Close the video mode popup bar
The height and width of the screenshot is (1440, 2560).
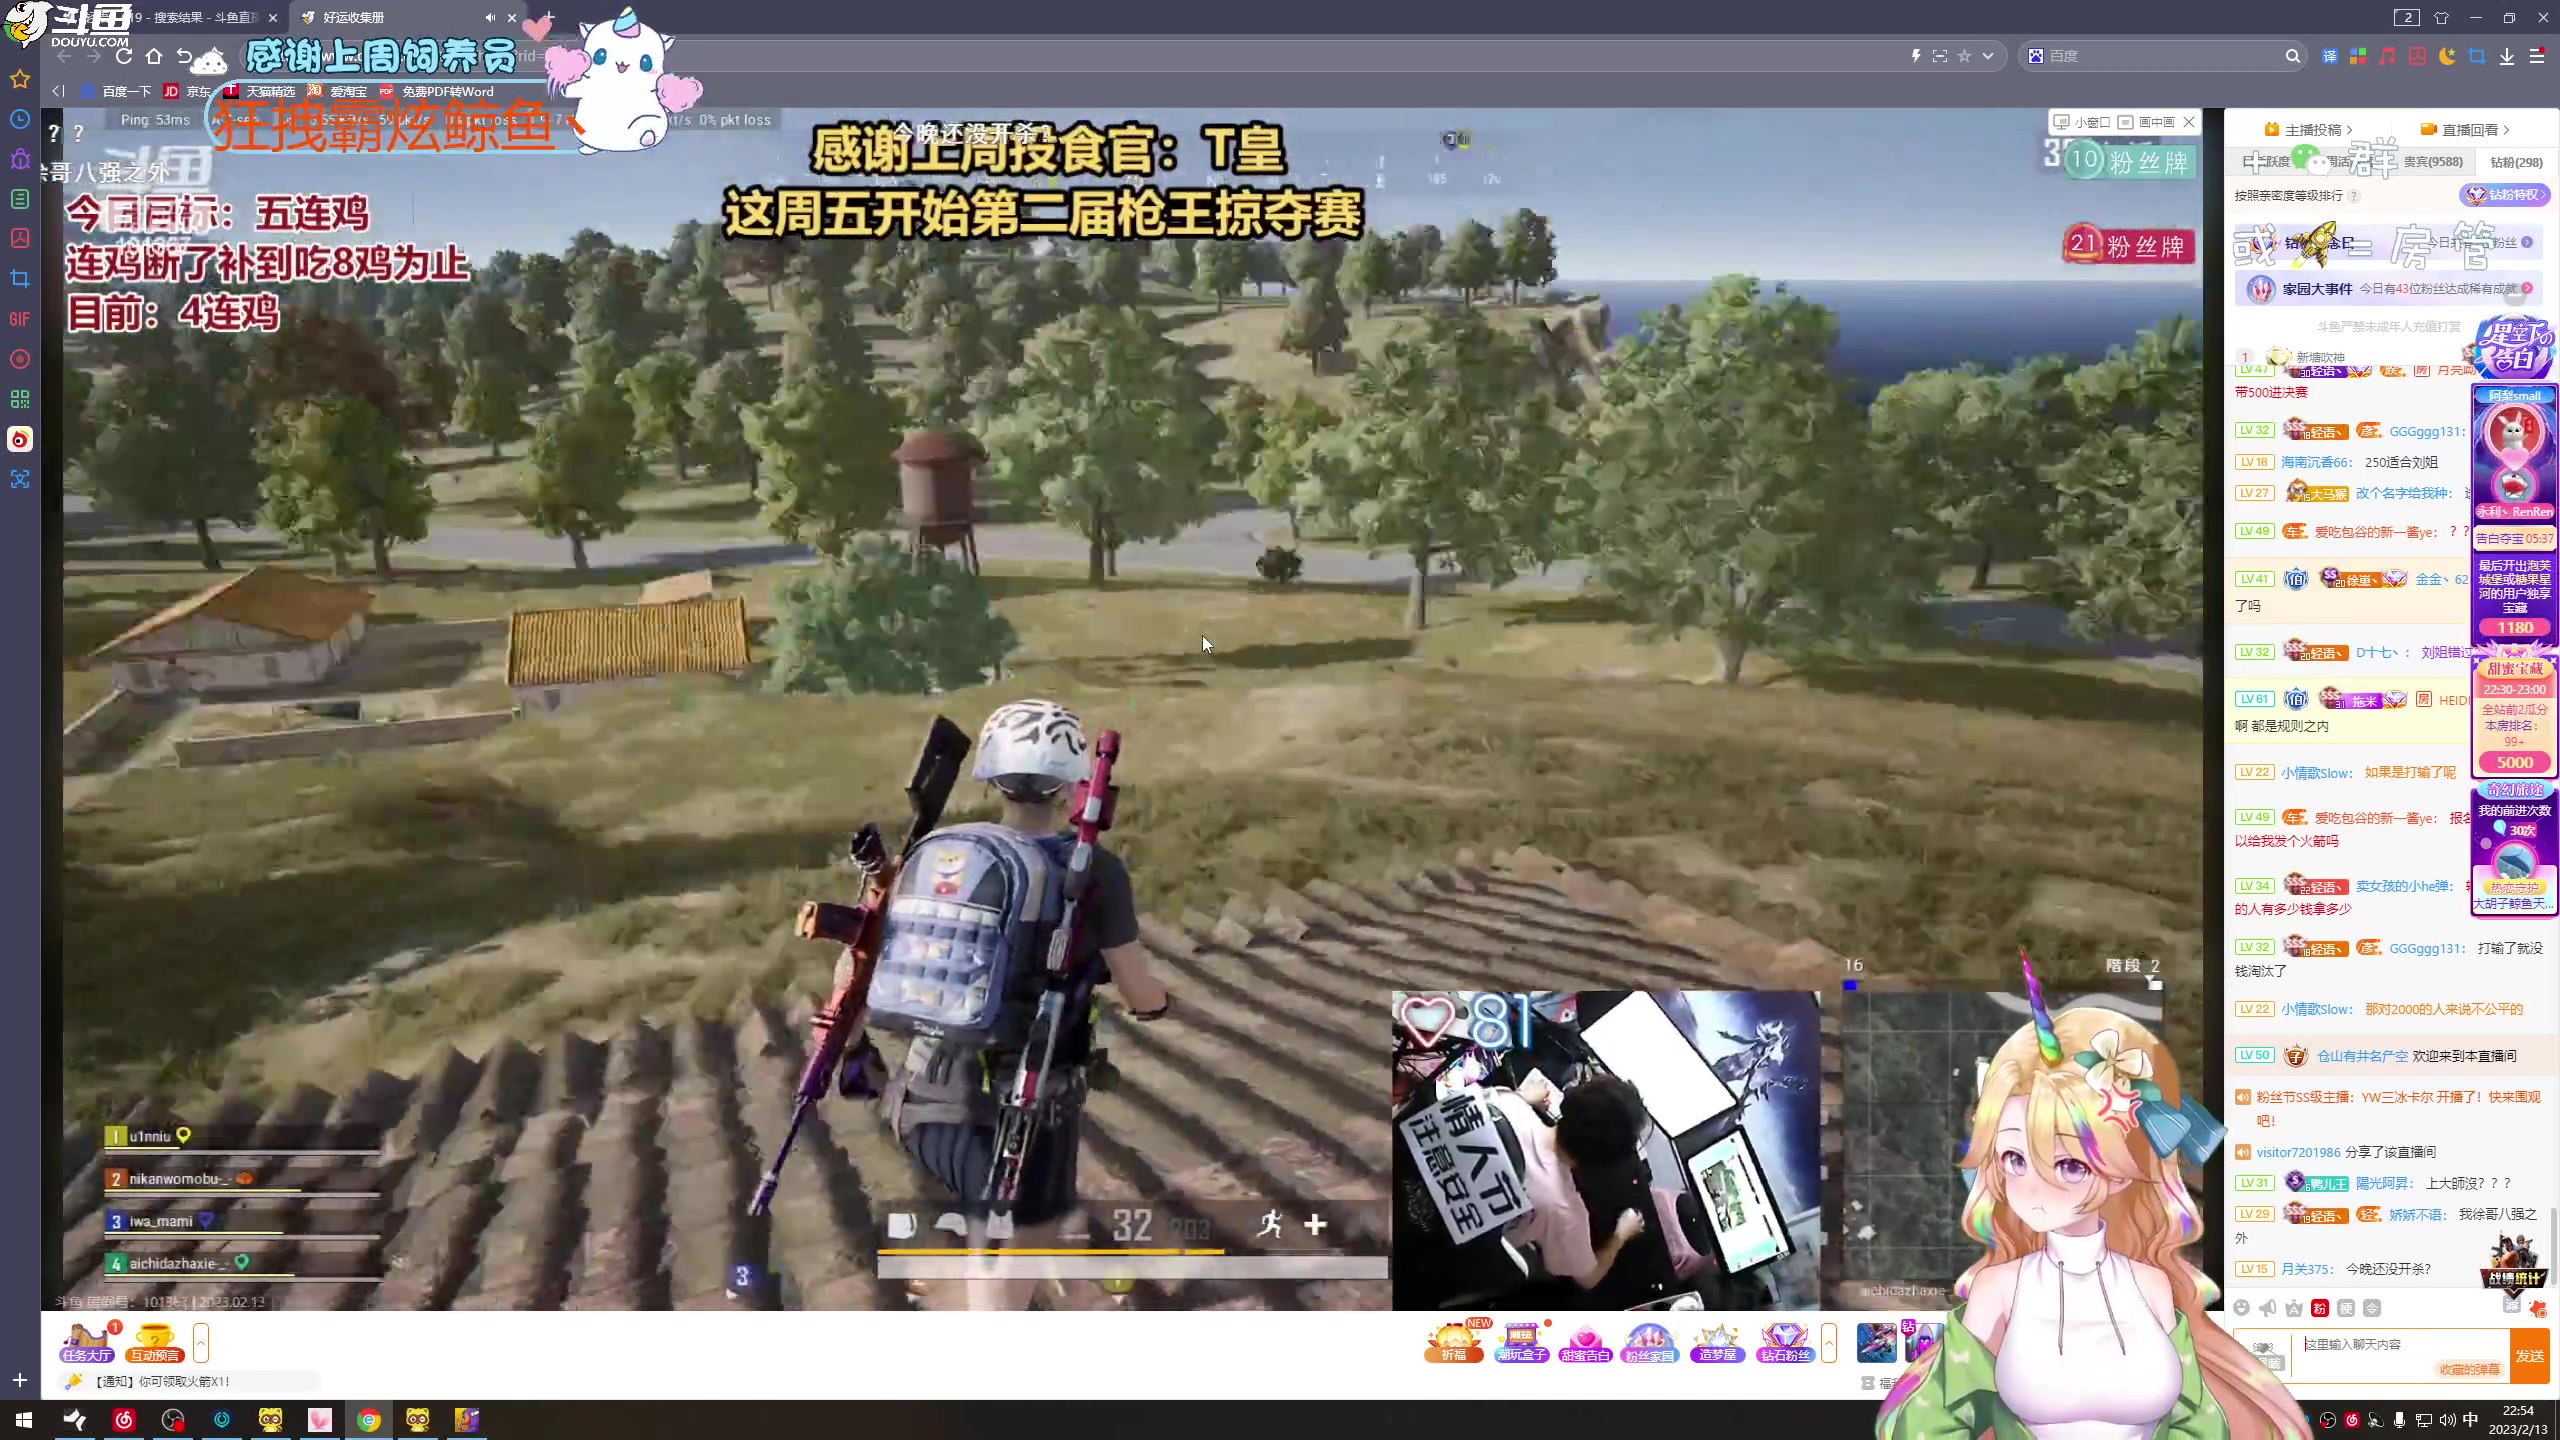[2189, 122]
